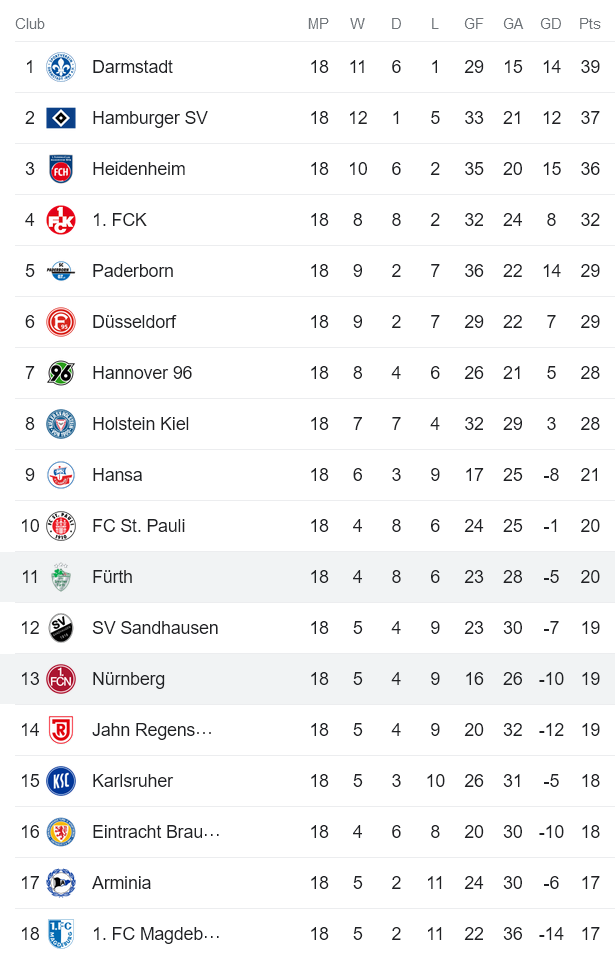615x963 pixels.
Task: Click the Darmstadt club crest
Action: pos(62,66)
